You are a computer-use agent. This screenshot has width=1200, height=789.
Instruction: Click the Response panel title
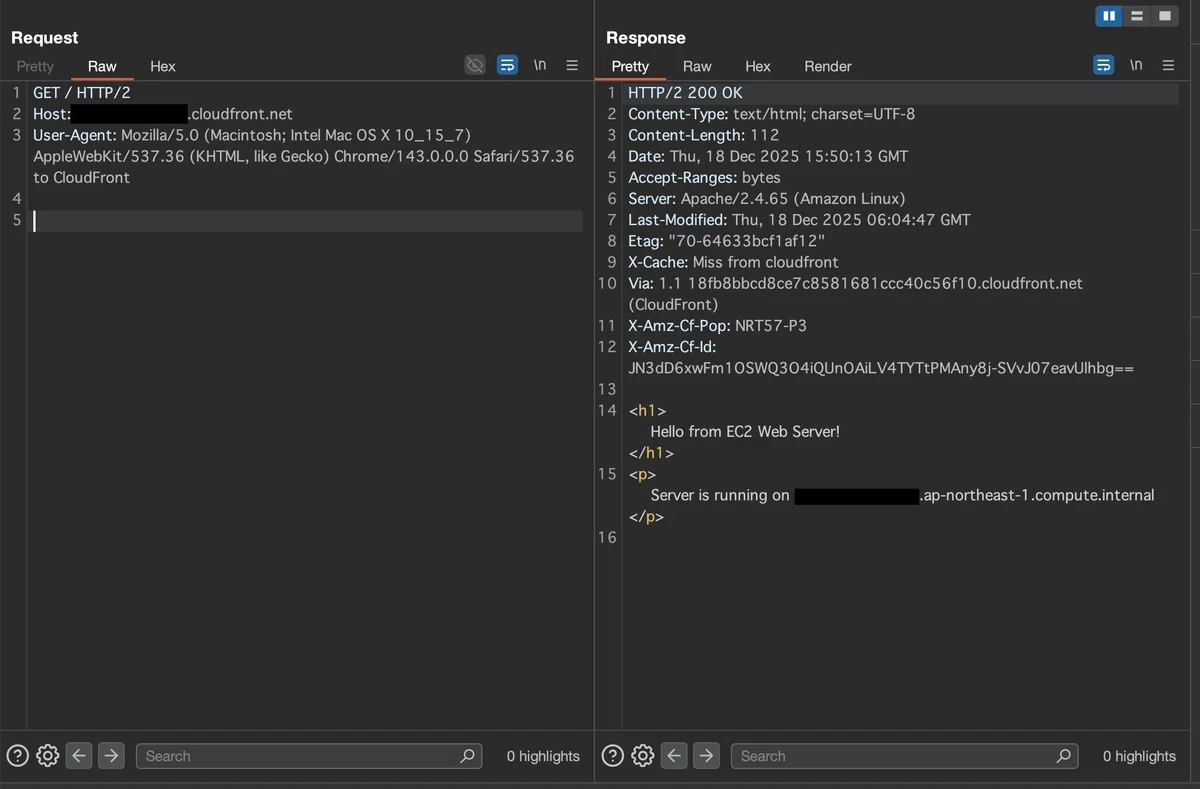point(646,38)
